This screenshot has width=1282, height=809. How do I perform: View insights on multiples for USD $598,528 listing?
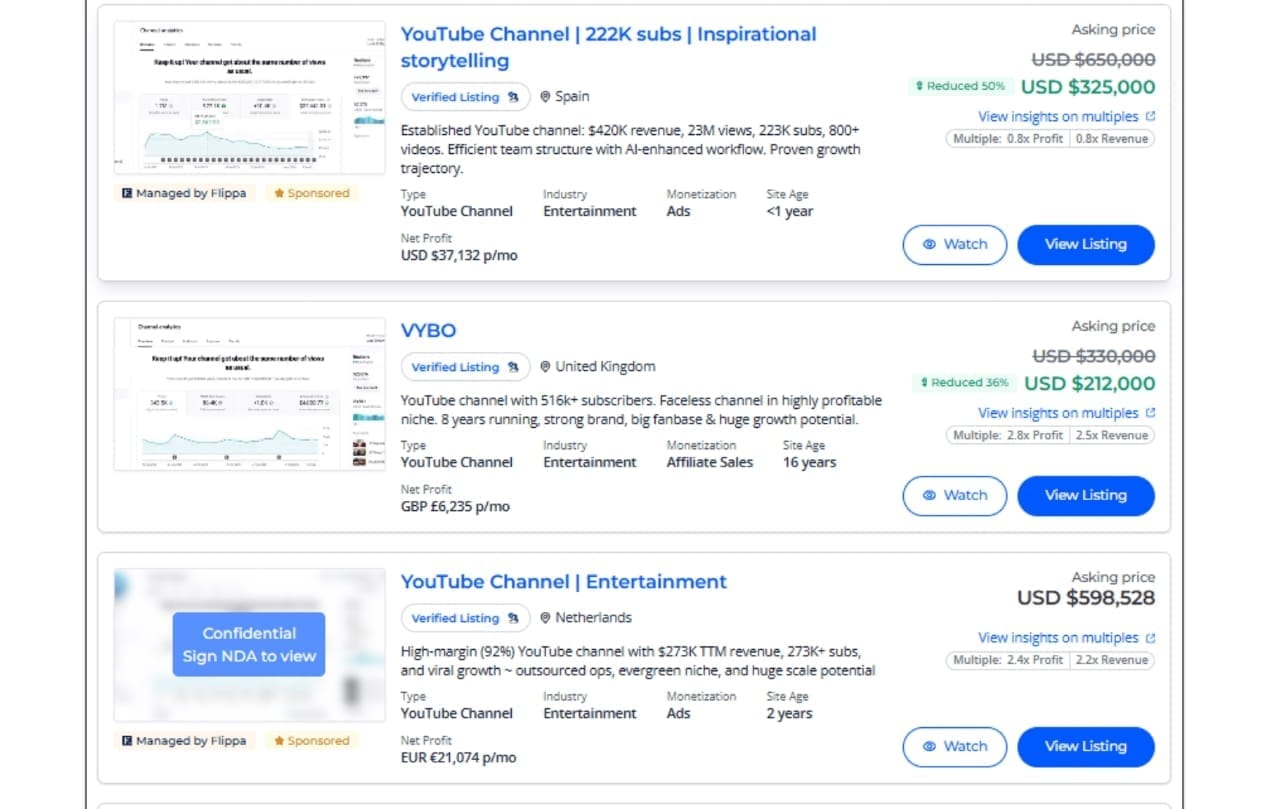pos(1058,637)
